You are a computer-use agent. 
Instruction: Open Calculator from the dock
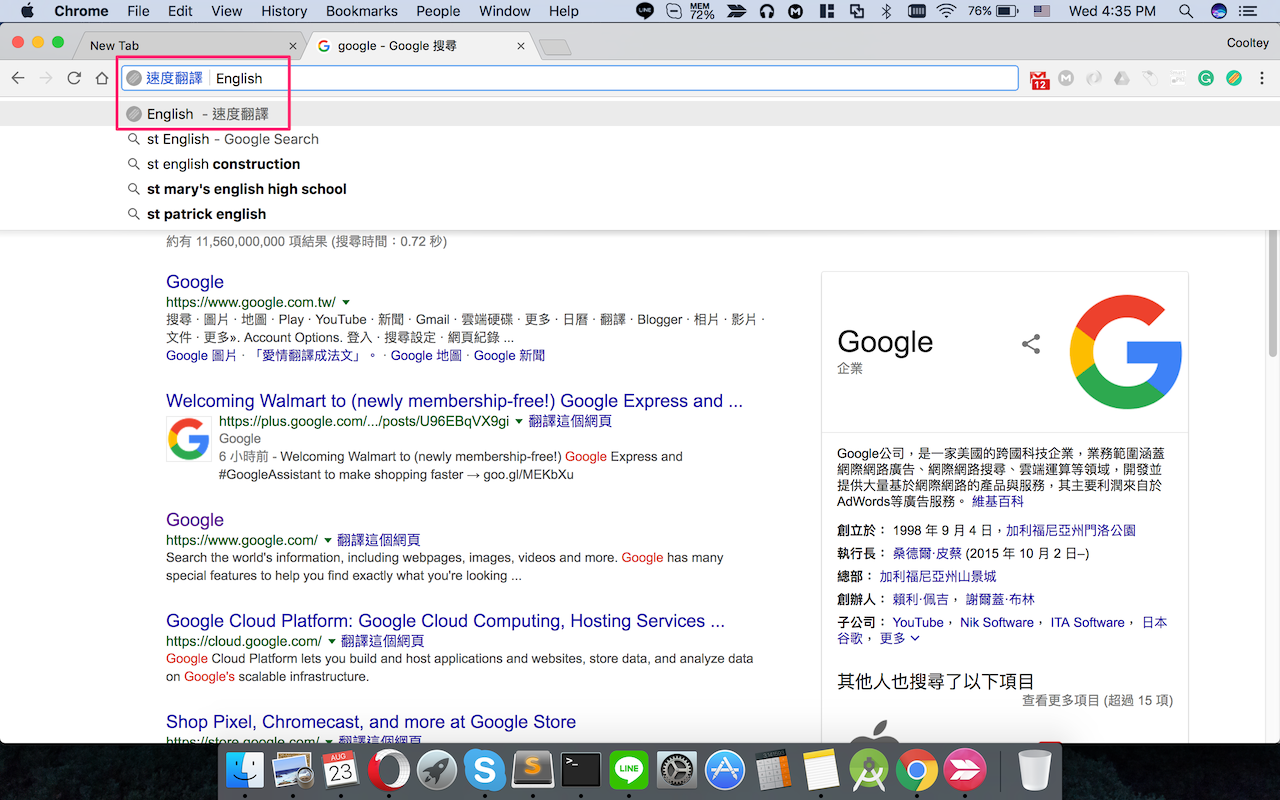[x=773, y=770]
